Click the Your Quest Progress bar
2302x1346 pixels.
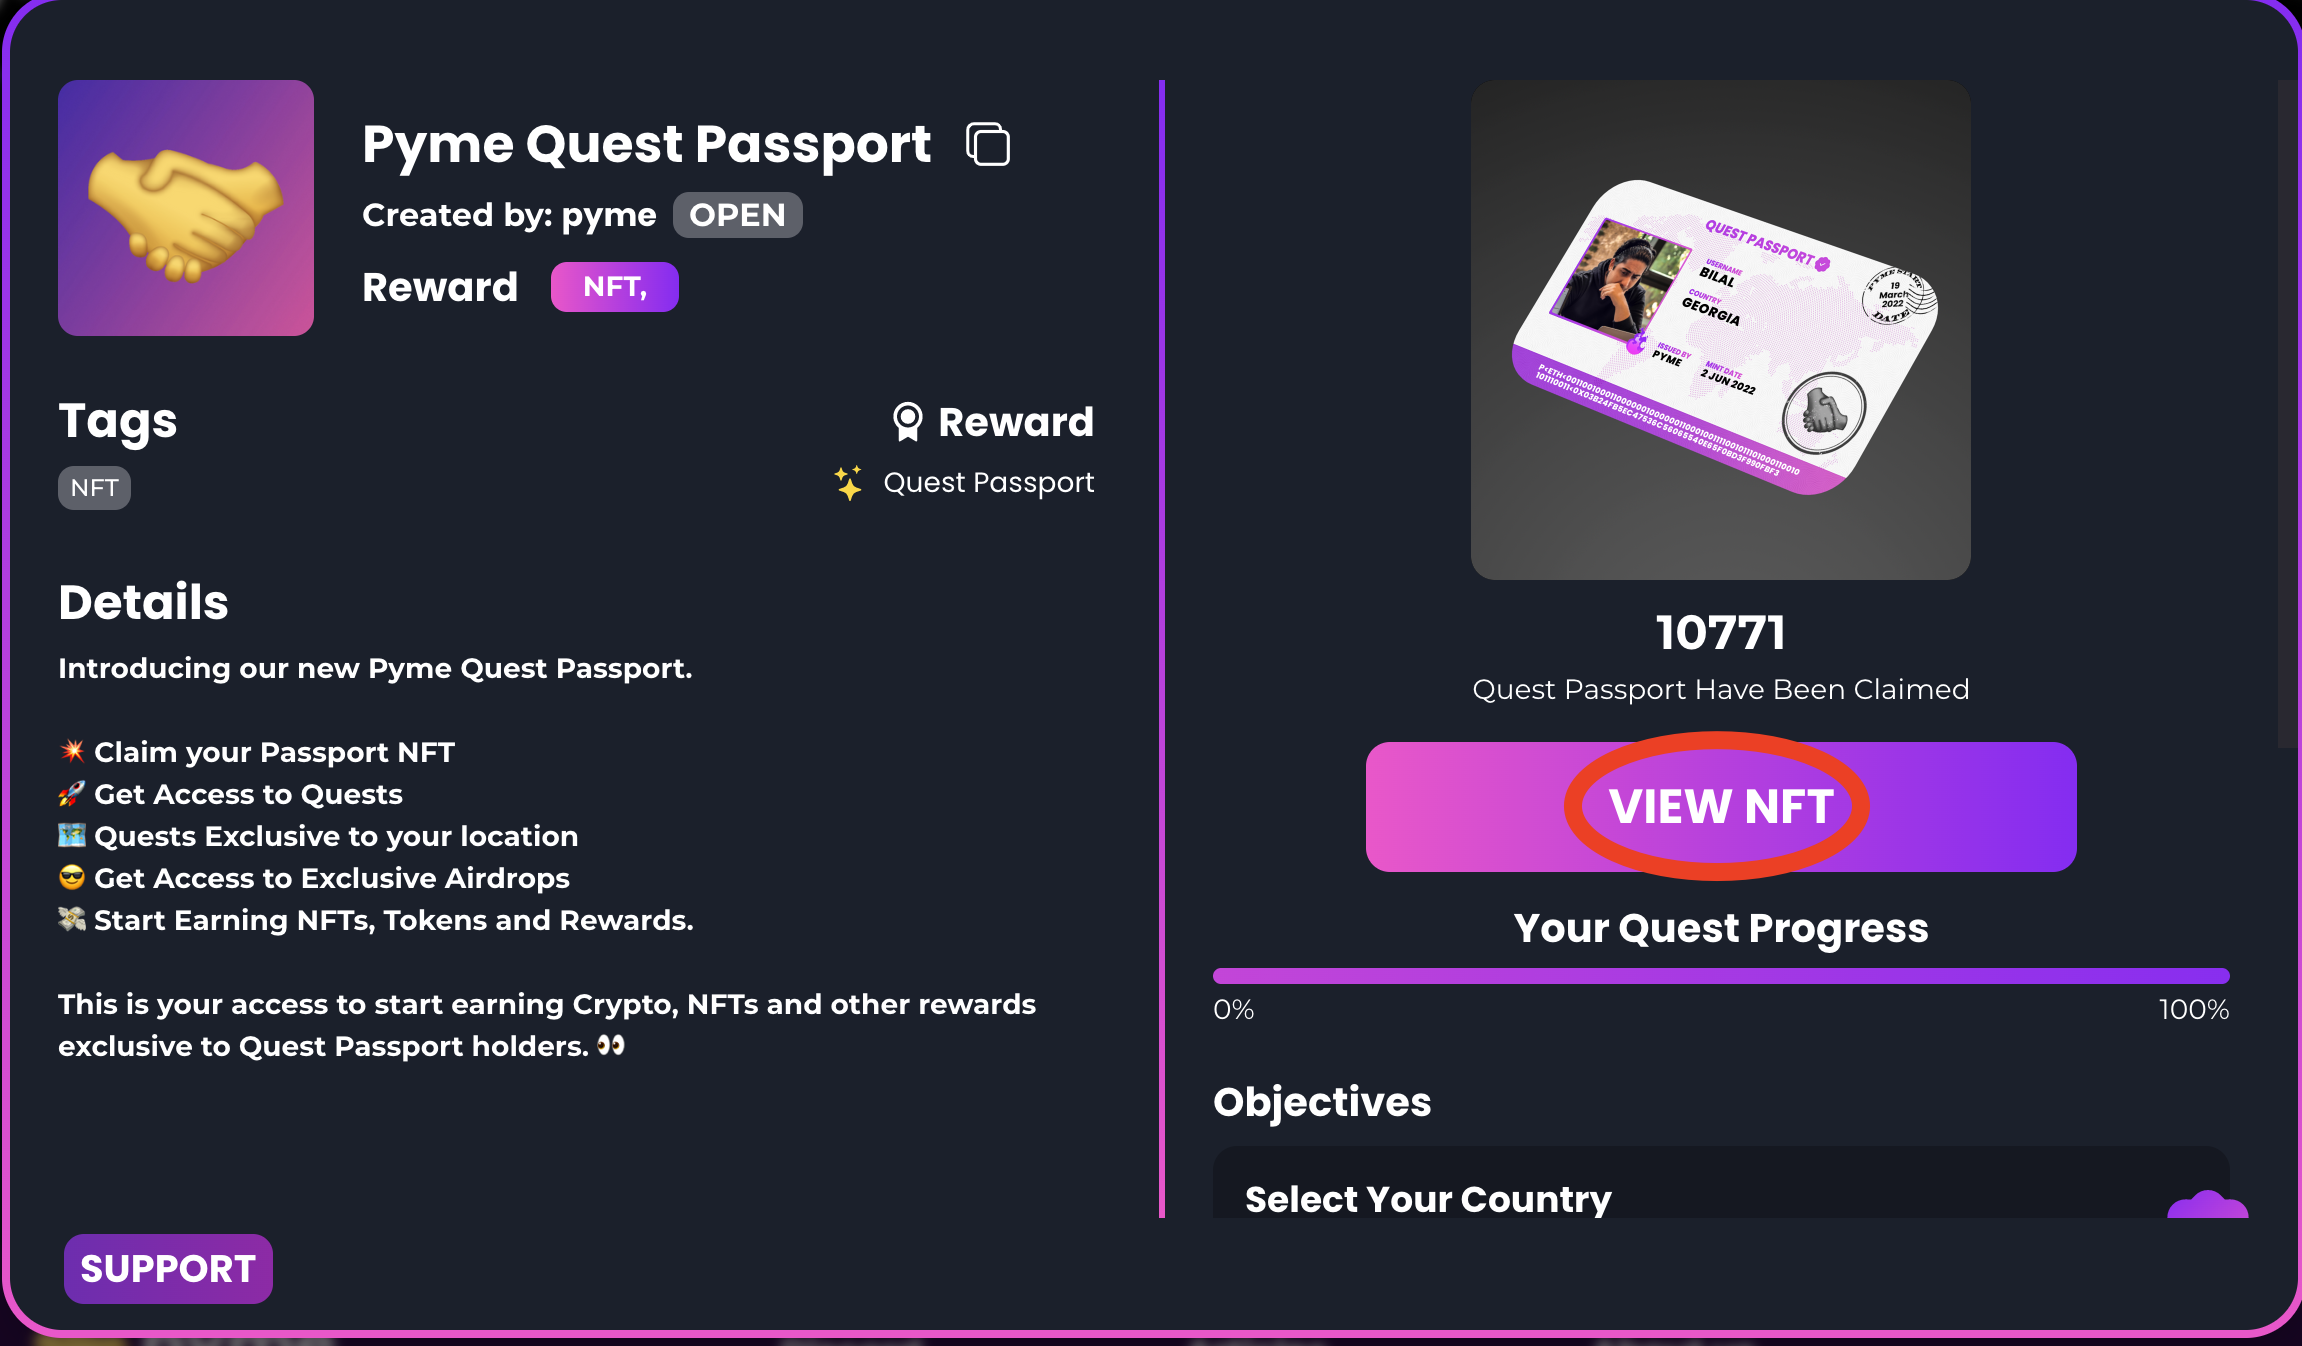click(1720, 976)
